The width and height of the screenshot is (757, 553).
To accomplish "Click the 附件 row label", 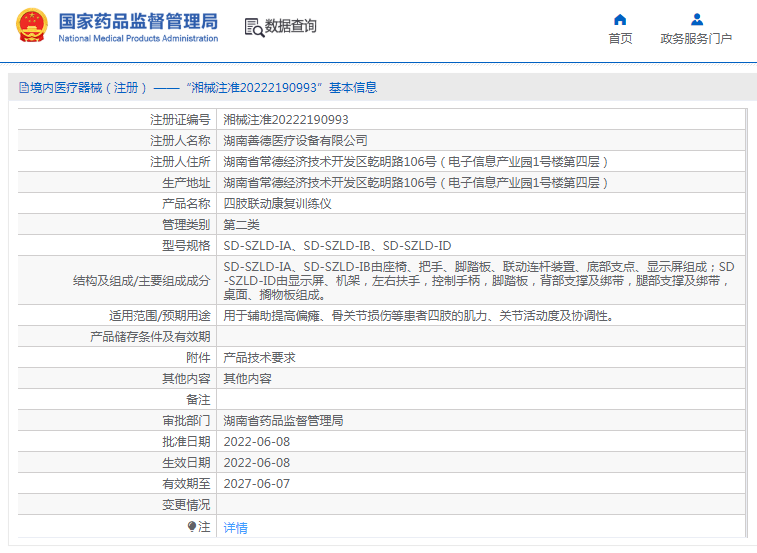I will tap(198, 358).
